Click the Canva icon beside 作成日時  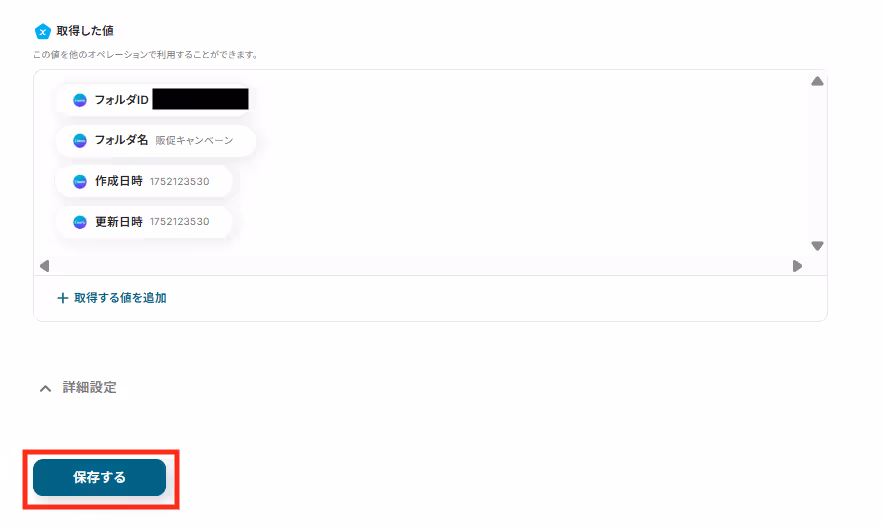coord(80,181)
